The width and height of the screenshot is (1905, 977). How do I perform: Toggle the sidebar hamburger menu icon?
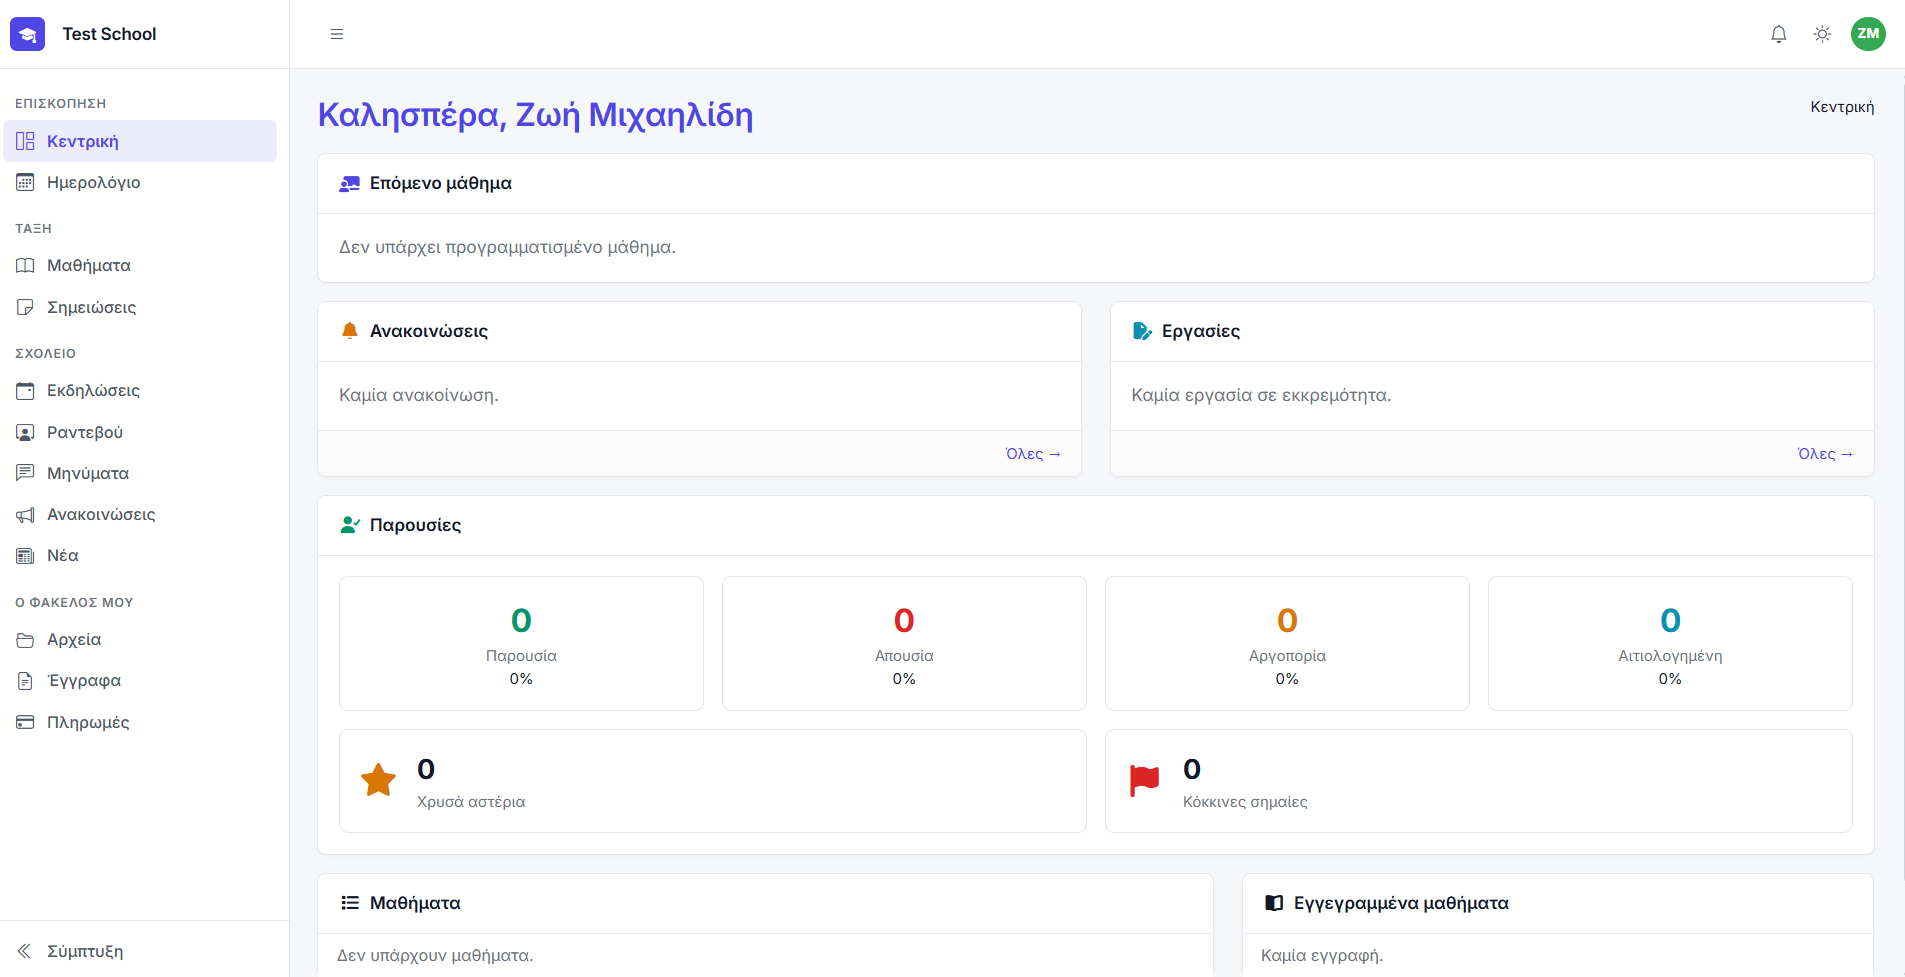click(337, 34)
